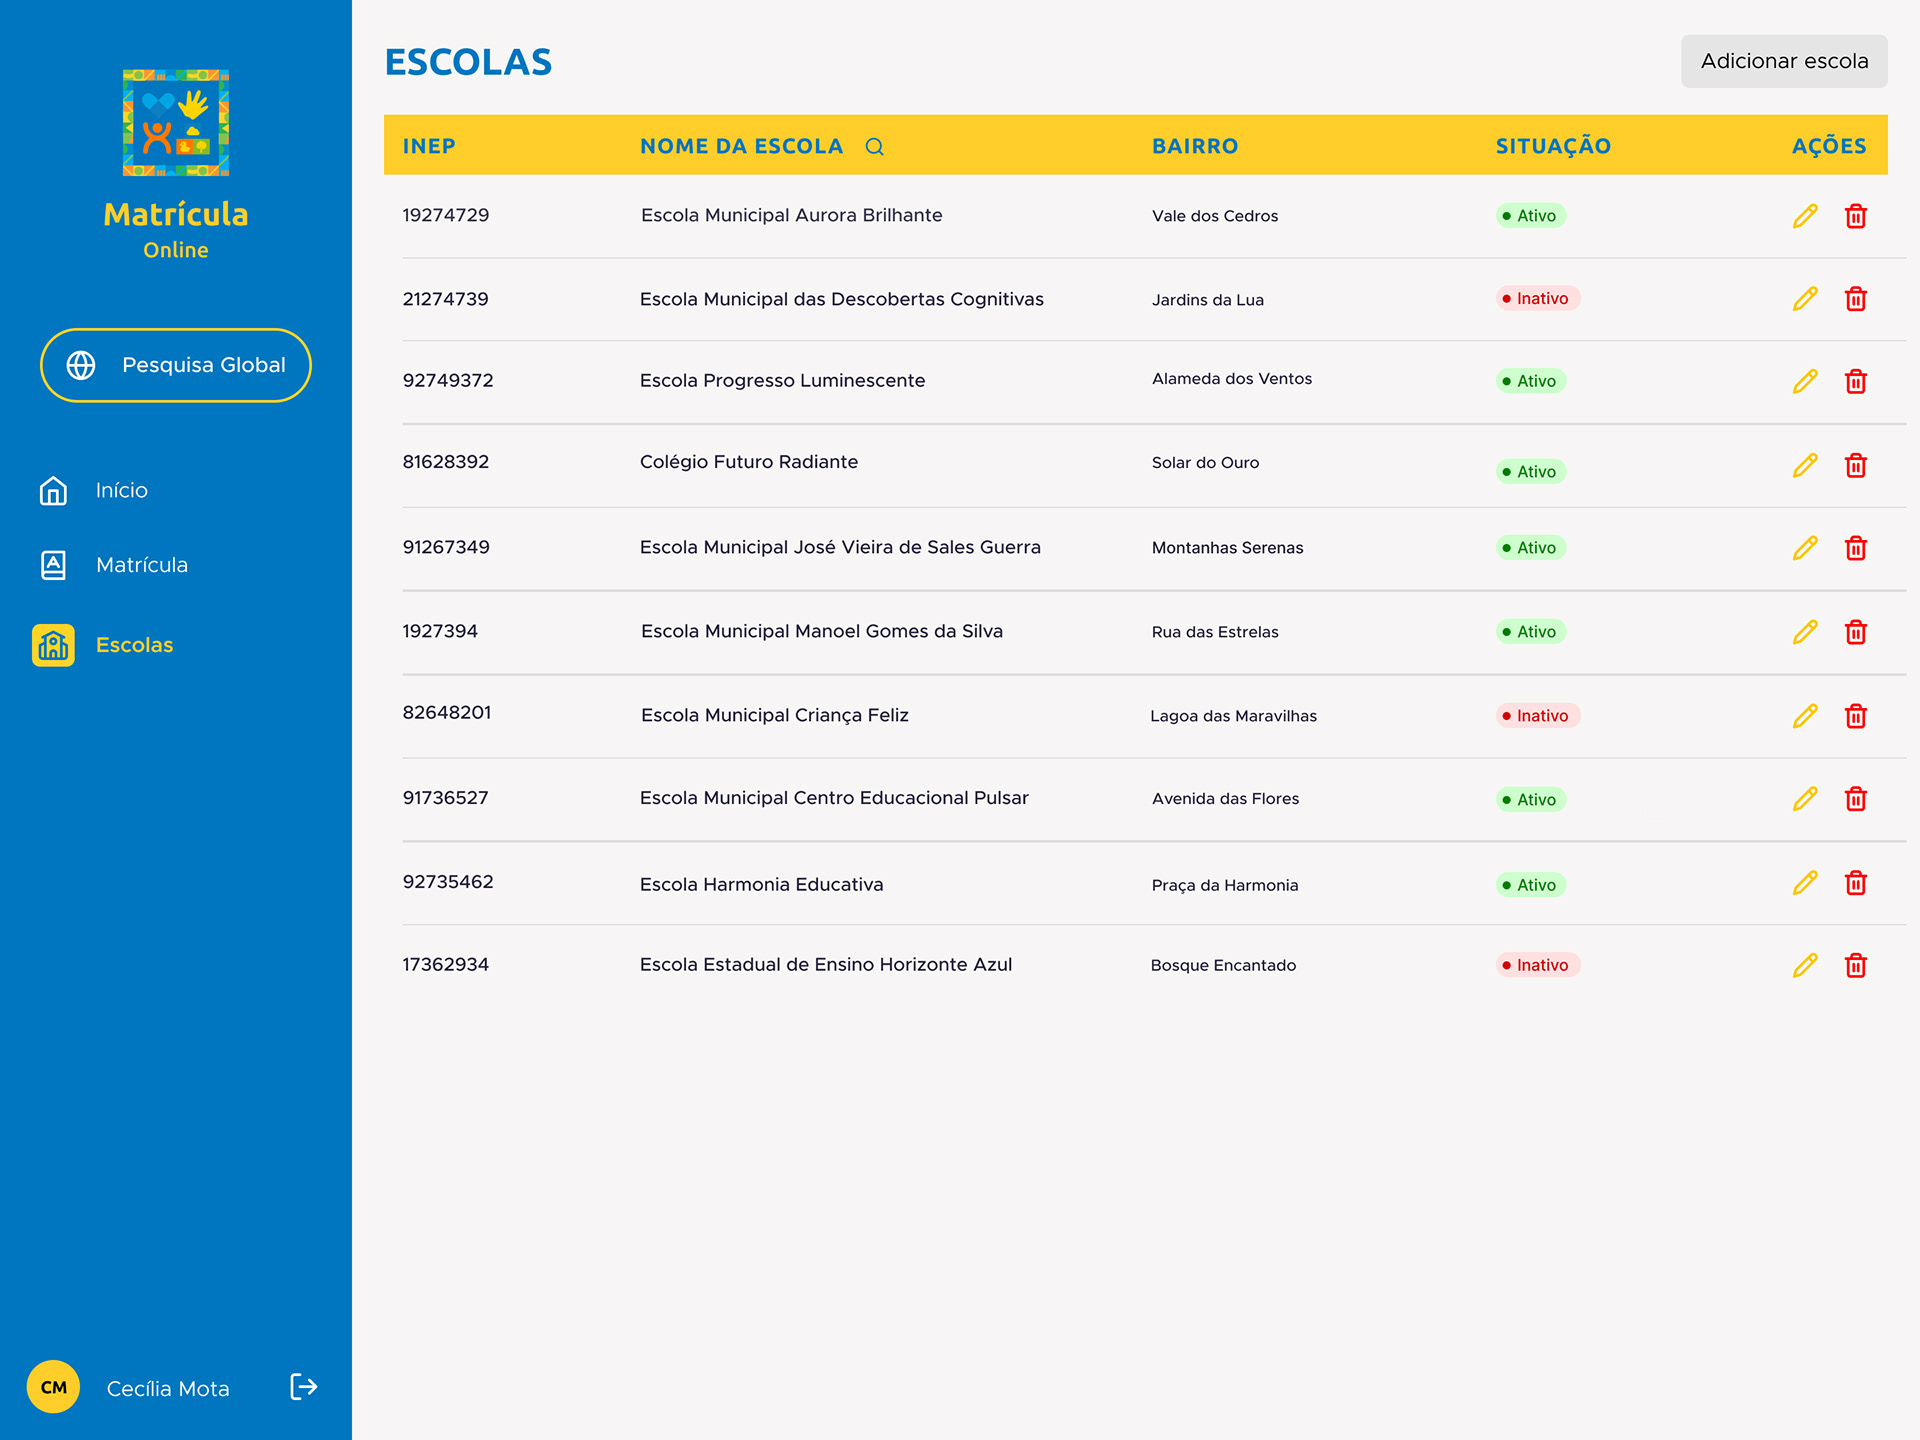Image resolution: width=1920 pixels, height=1440 pixels.
Task: Click the Matrícula Online logo
Action: pos(176,165)
